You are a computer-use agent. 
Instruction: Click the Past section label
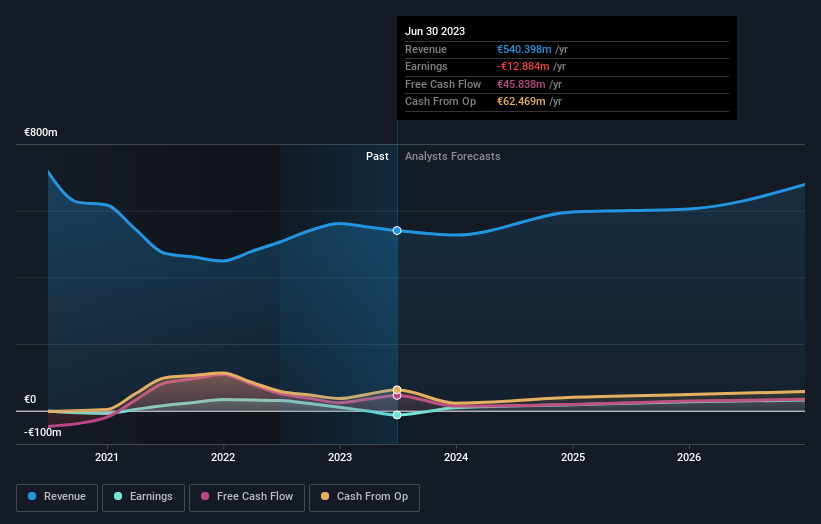377,157
